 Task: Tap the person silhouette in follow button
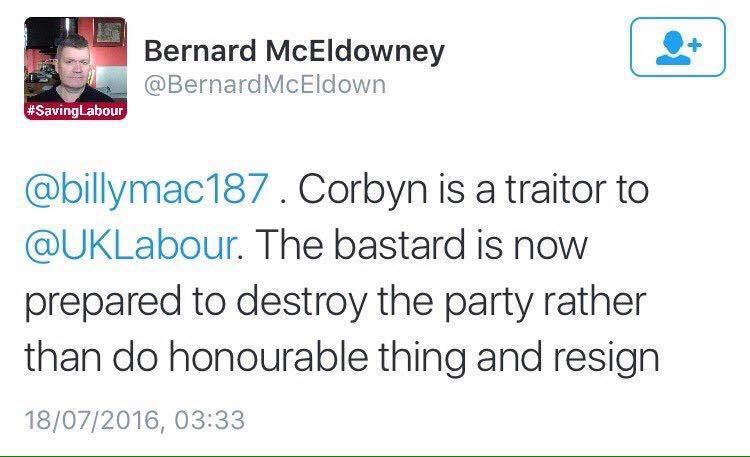(673, 48)
